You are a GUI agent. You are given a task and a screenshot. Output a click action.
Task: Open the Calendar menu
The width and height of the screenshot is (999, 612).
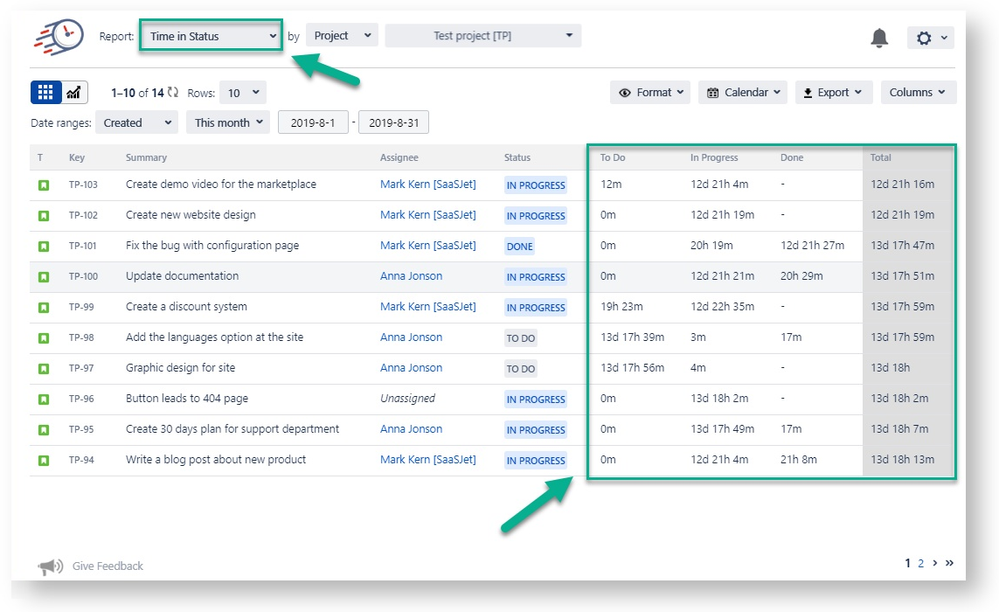(x=743, y=92)
